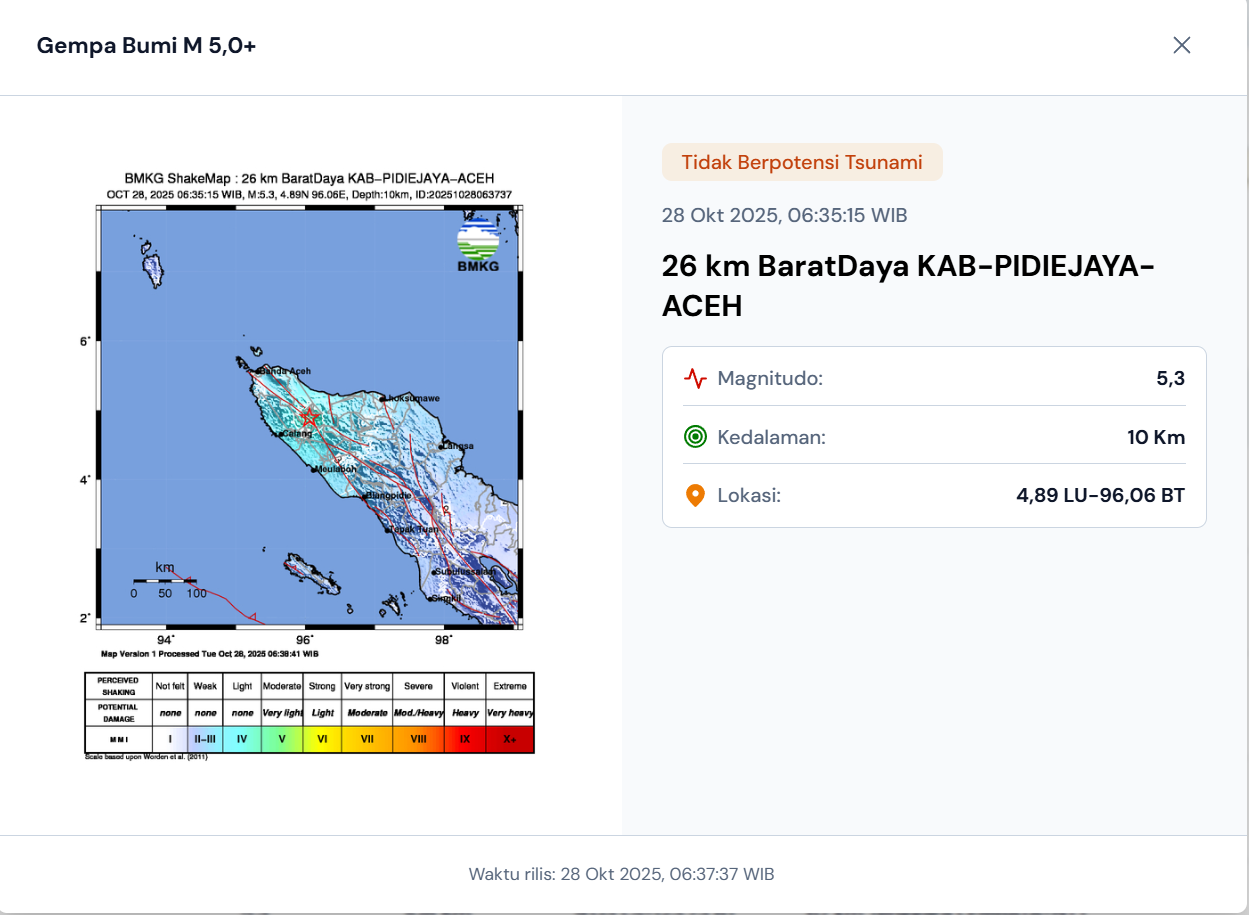Click the orange location pin icon

click(695, 495)
